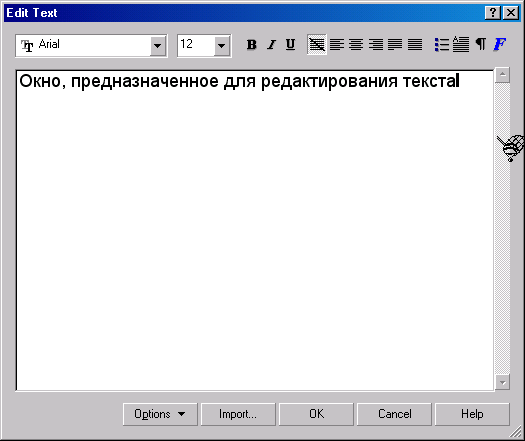The width and height of the screenshot is (525, 441).
Task: Confirm with the OK button
Action: pos(316,414)
